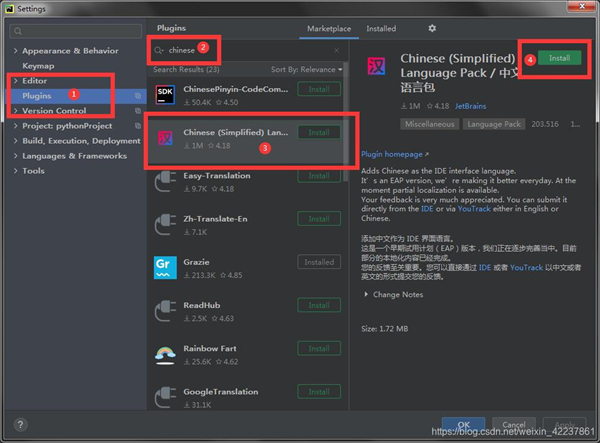Screen dimensions: 600x443
Task: Open the Plugin homepage link
Action: click(393, 154)
